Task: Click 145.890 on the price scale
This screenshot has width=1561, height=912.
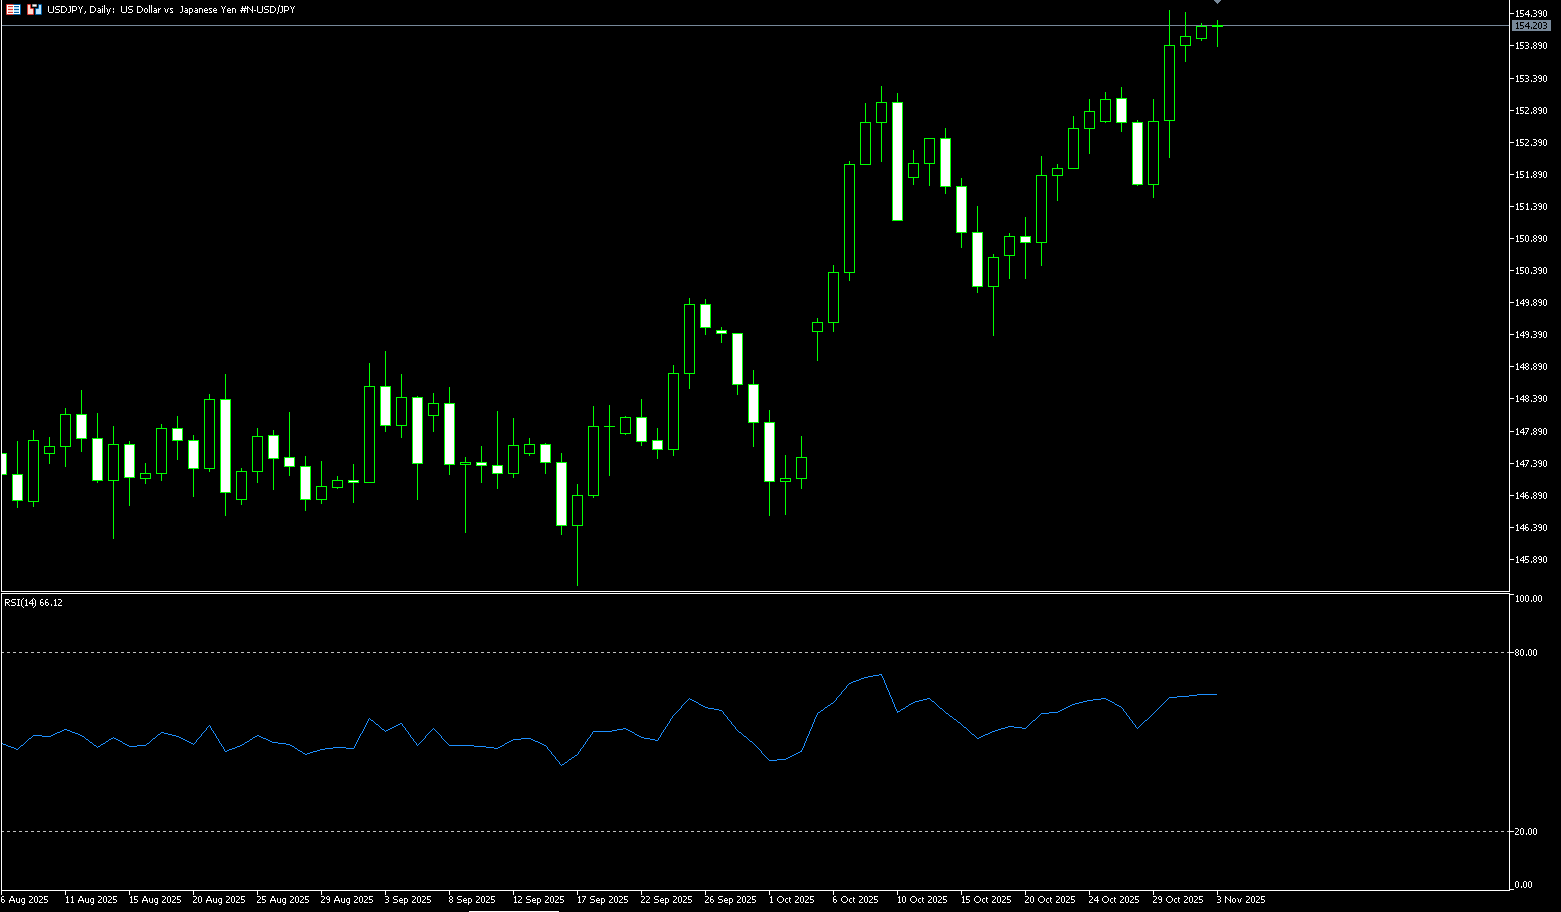Action: 1531,560
